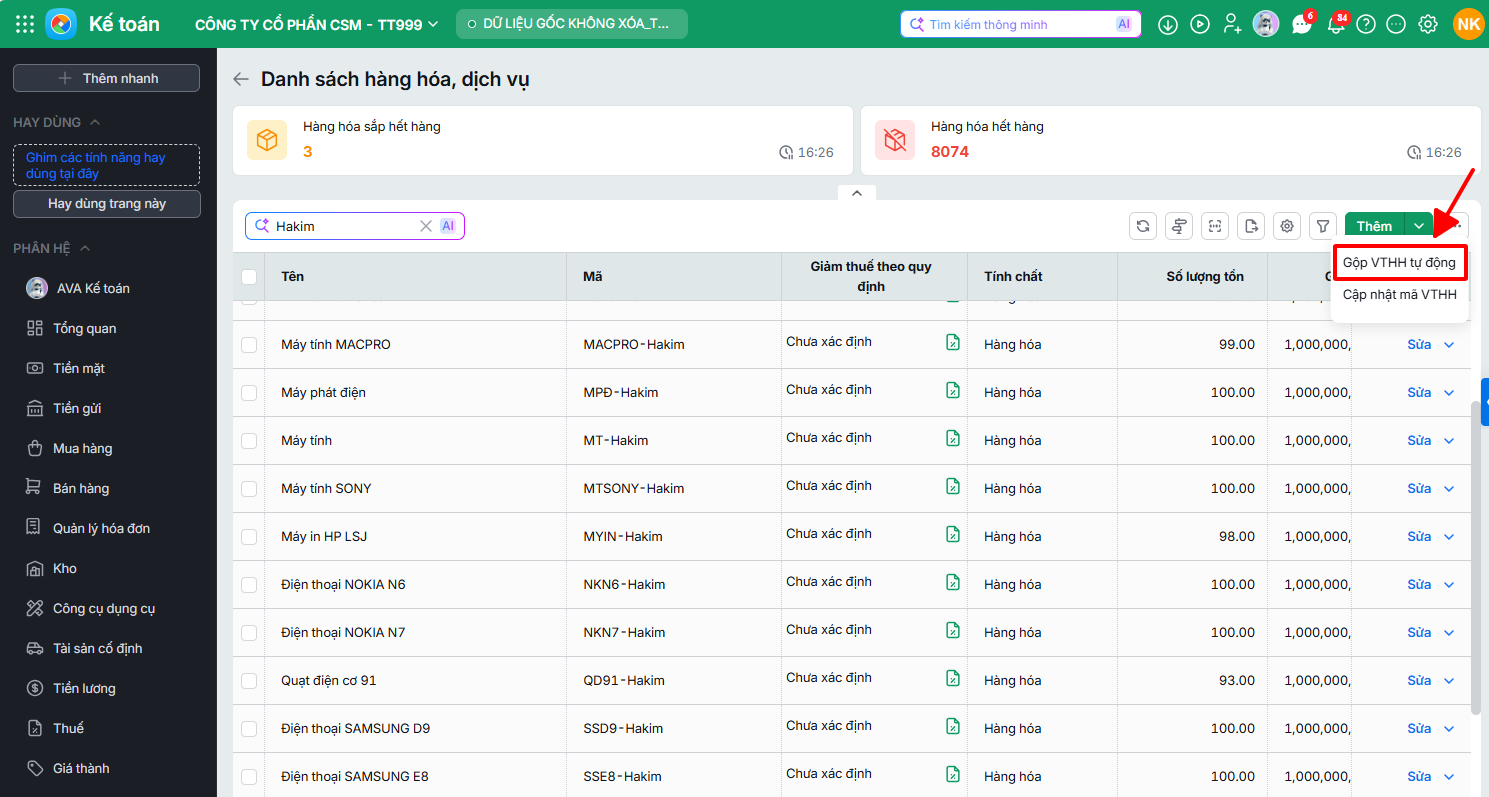The width and height of the screenshot is (1489, 797).
Task: Click the play tutorial icon in the header
Action: (1200, 25)
